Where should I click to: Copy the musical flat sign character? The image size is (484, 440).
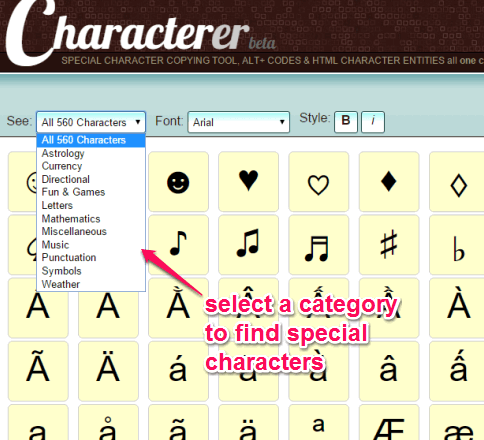458,245
